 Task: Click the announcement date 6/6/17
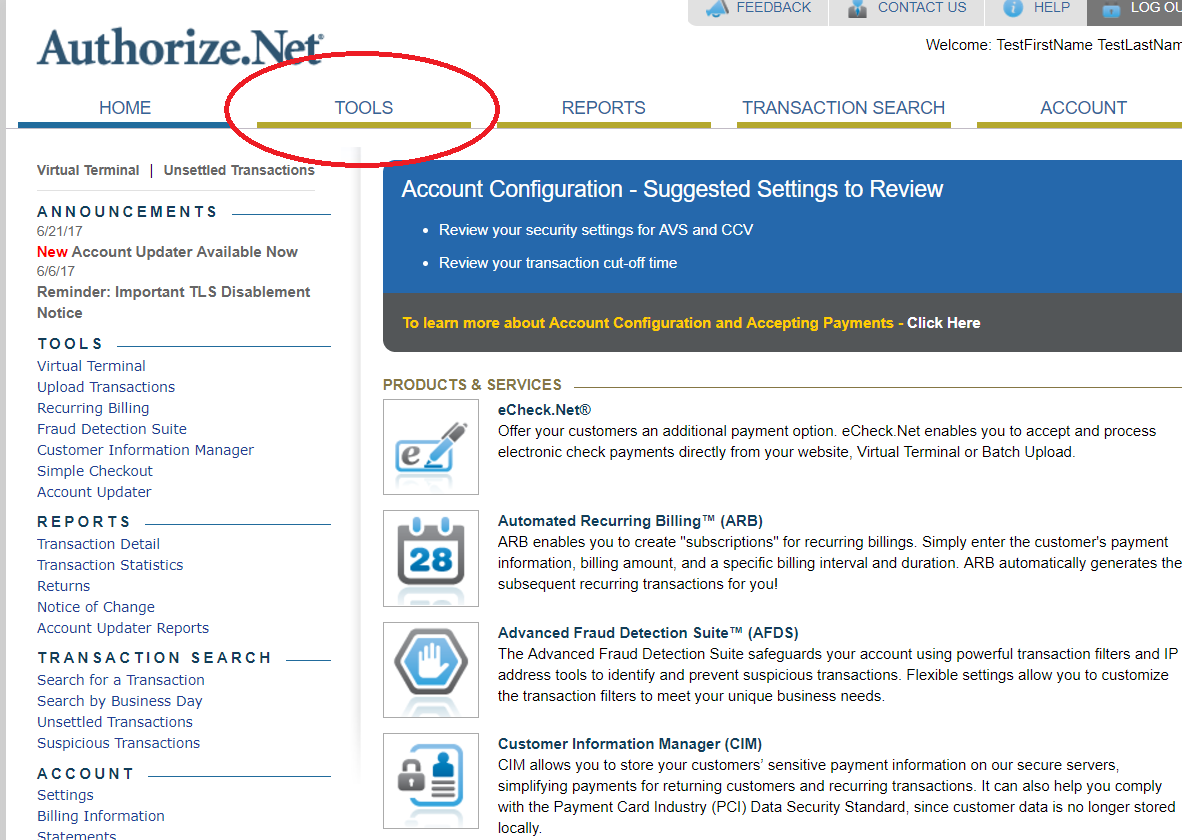tap(56, 271)
